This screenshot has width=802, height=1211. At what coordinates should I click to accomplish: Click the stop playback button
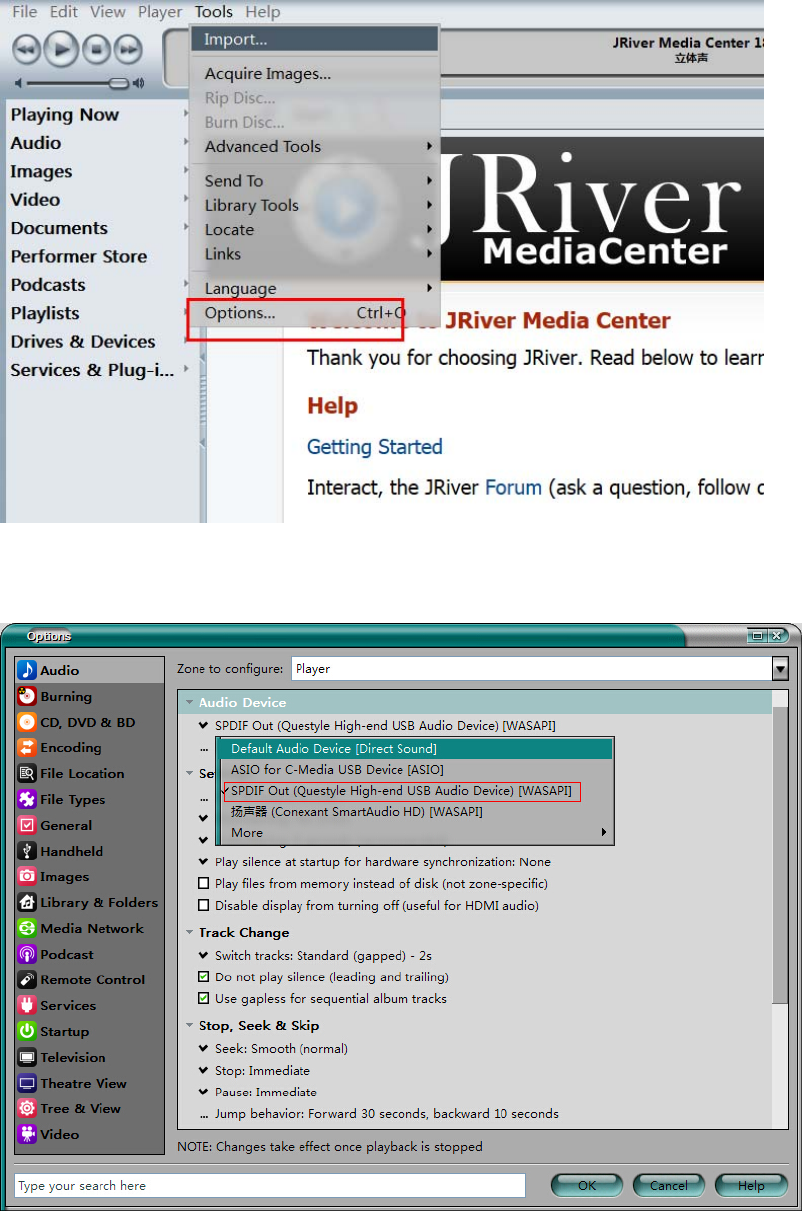(95, 47)
